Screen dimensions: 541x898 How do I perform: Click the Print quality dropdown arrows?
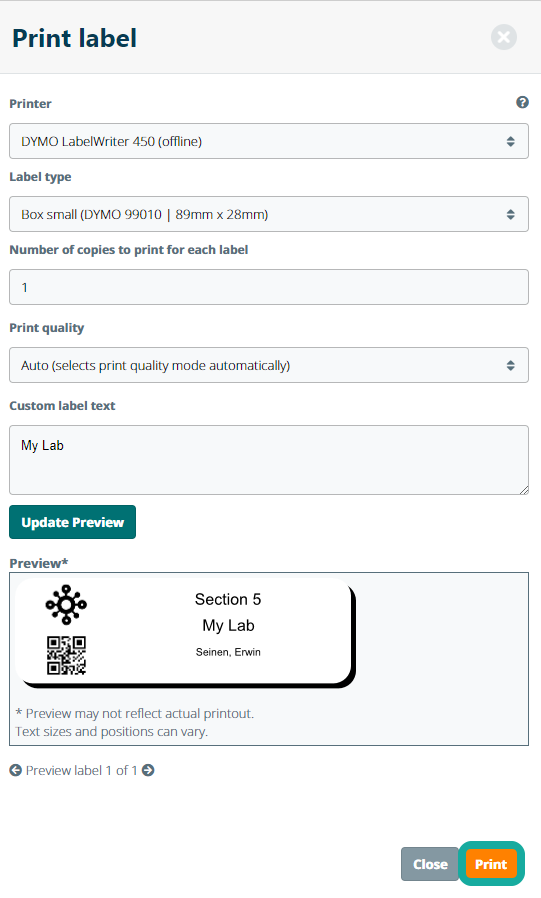(511, 365)
